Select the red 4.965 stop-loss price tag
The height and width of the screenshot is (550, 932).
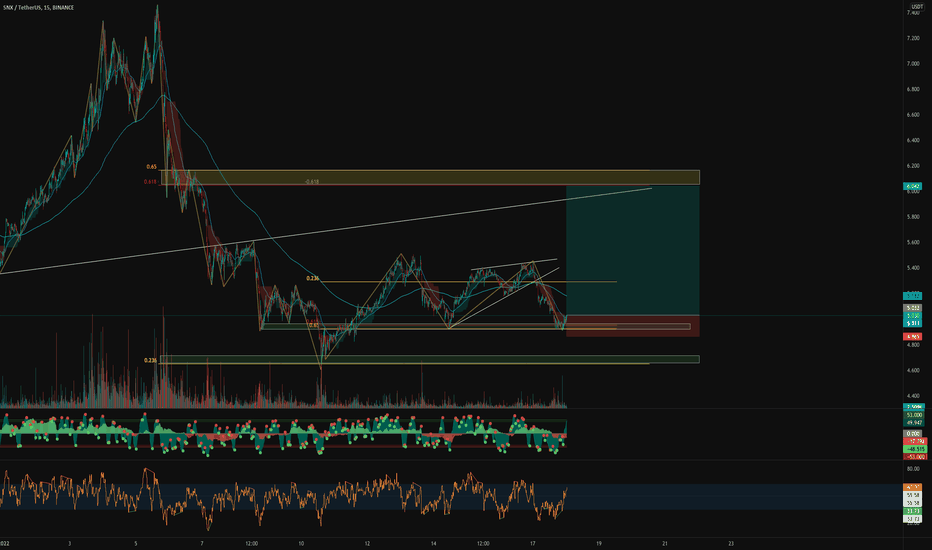pyautogui.click(x=912, y=337)
